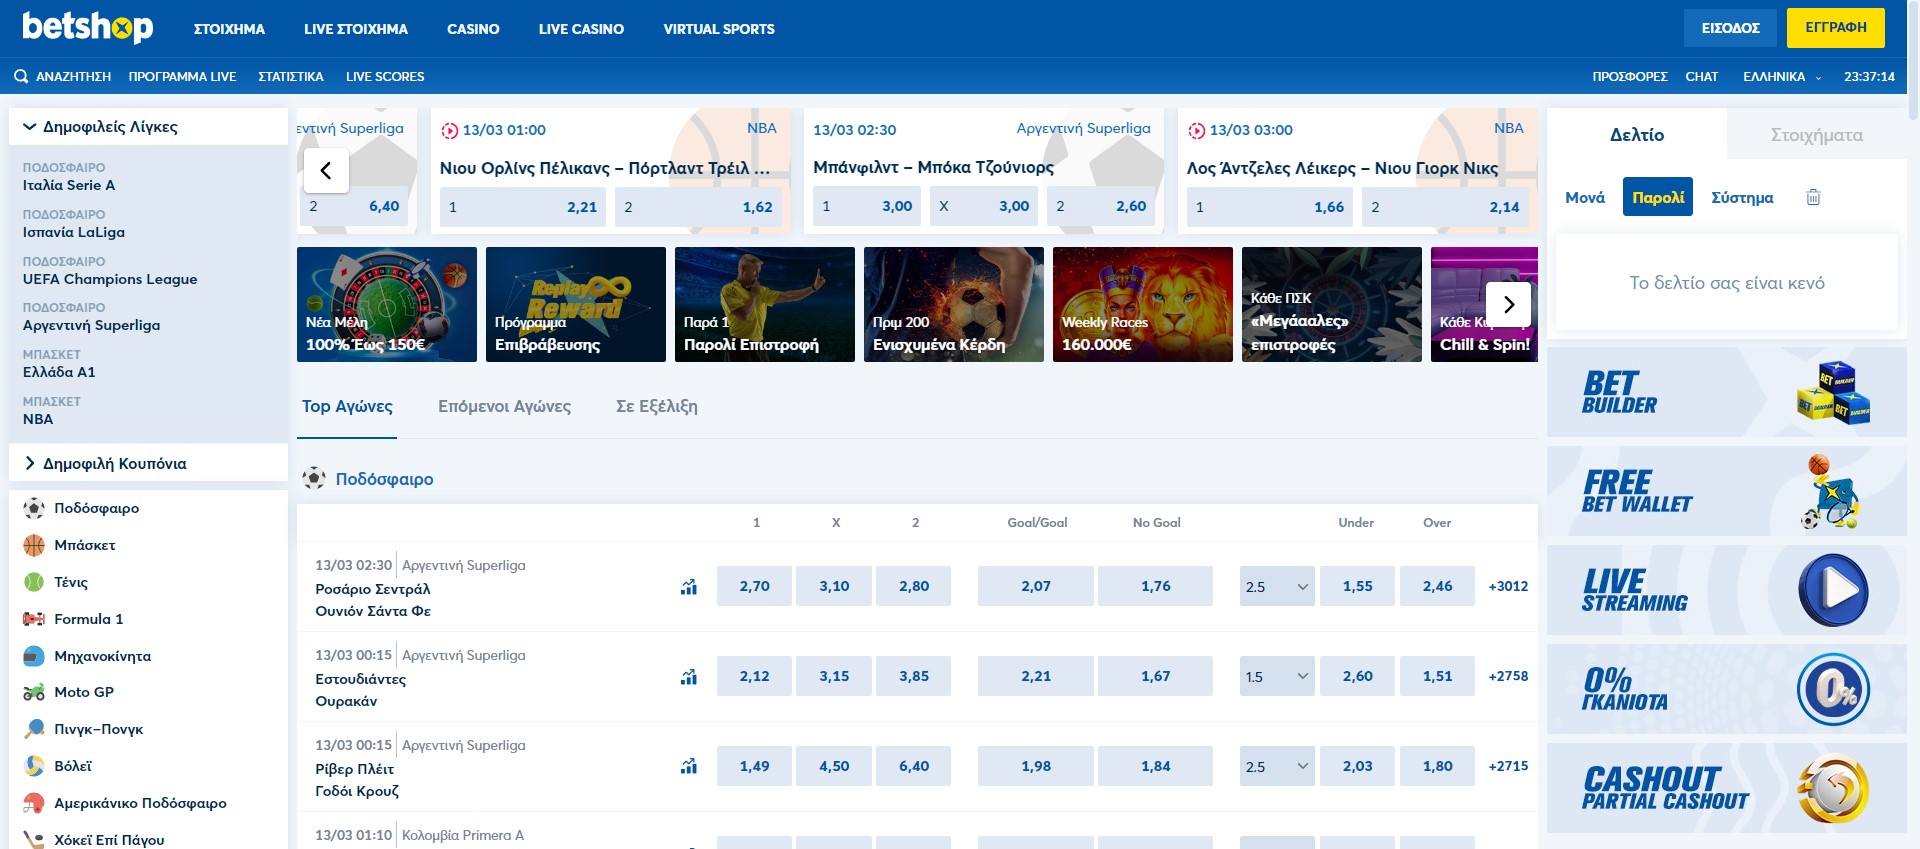
Task: Open the search magnifier icon
Action: coord(21,76)
